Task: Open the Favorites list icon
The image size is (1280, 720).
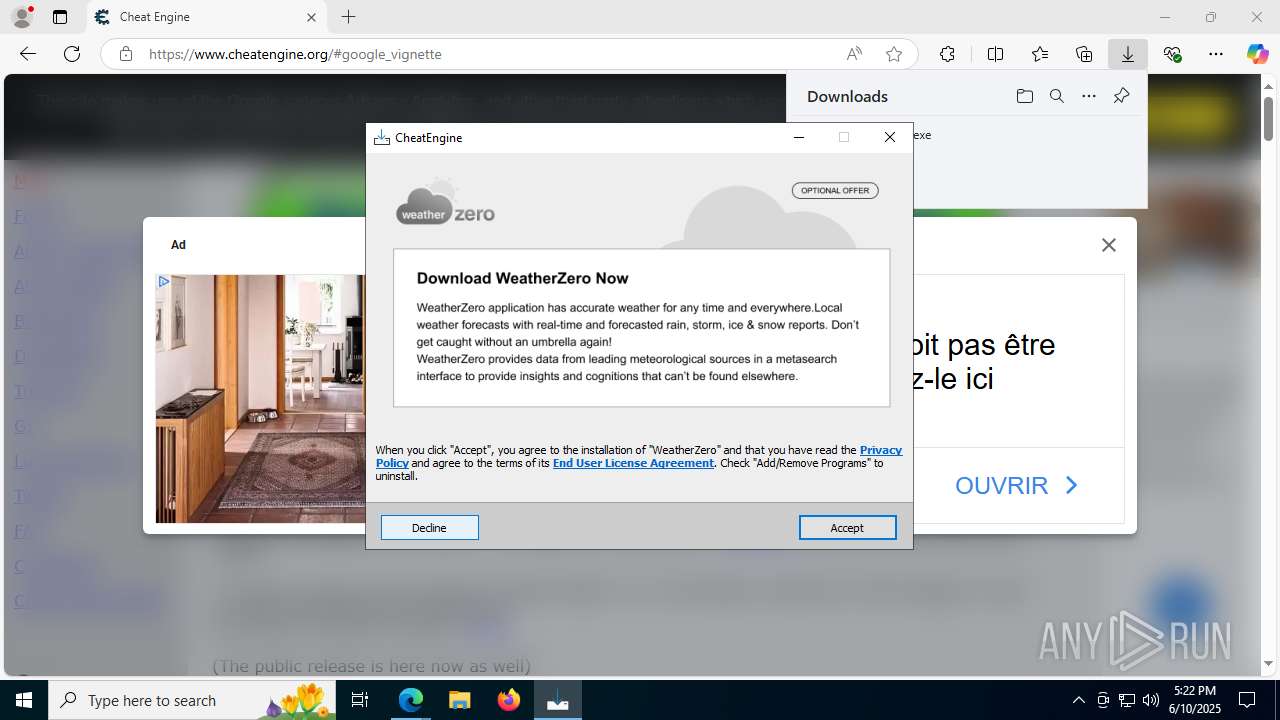Action: [x=1040, y=54]
